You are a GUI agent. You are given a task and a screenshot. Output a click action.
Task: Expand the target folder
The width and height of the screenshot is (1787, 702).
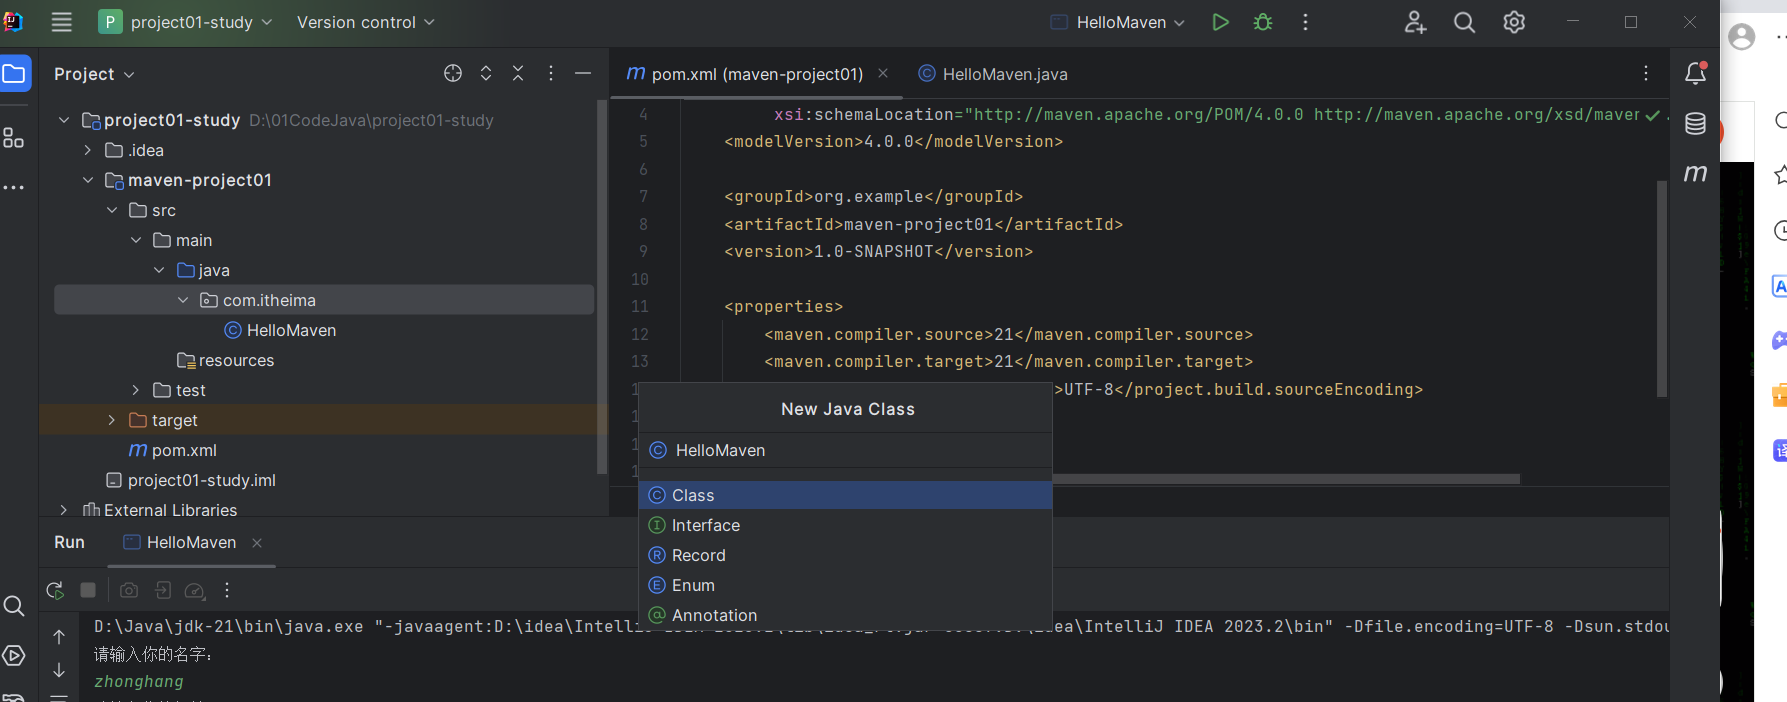112,420
